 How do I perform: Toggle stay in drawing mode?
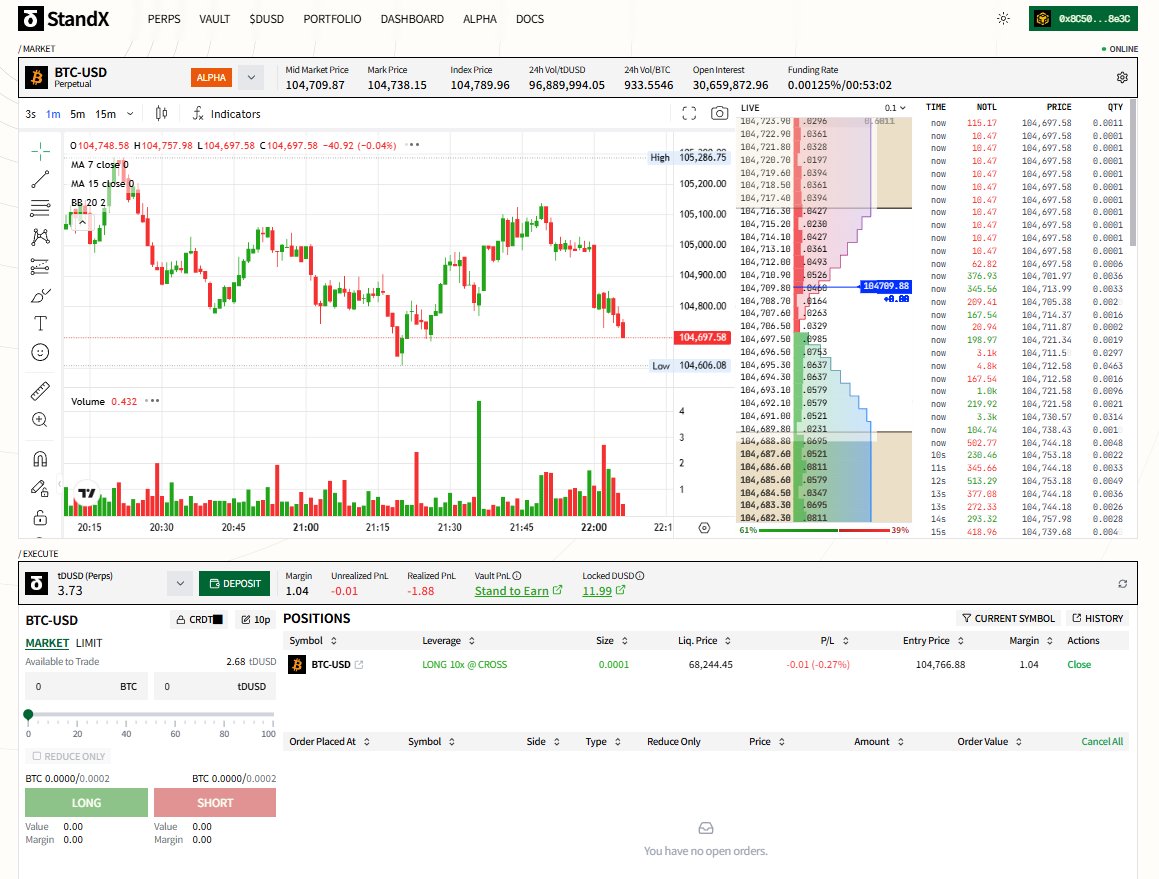[x=41, y=488]
